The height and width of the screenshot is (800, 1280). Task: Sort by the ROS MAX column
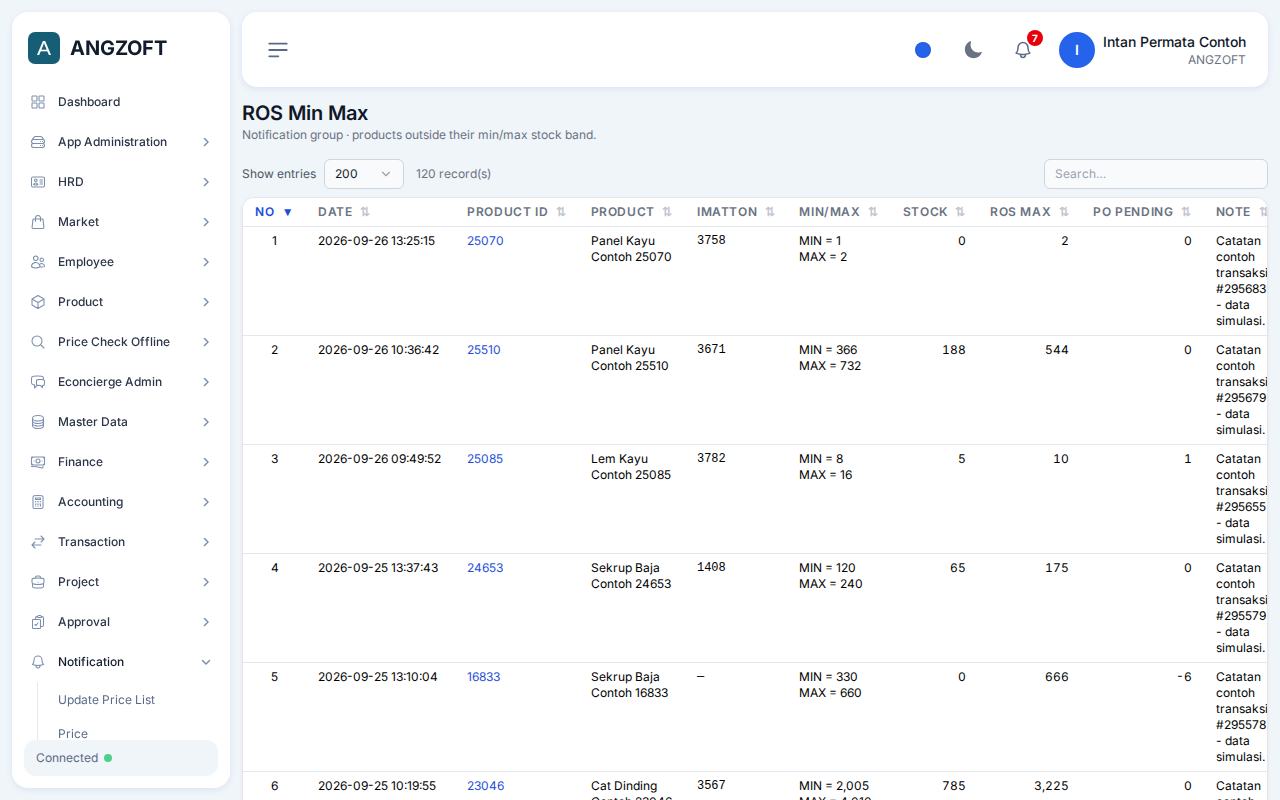[1030, 212]
